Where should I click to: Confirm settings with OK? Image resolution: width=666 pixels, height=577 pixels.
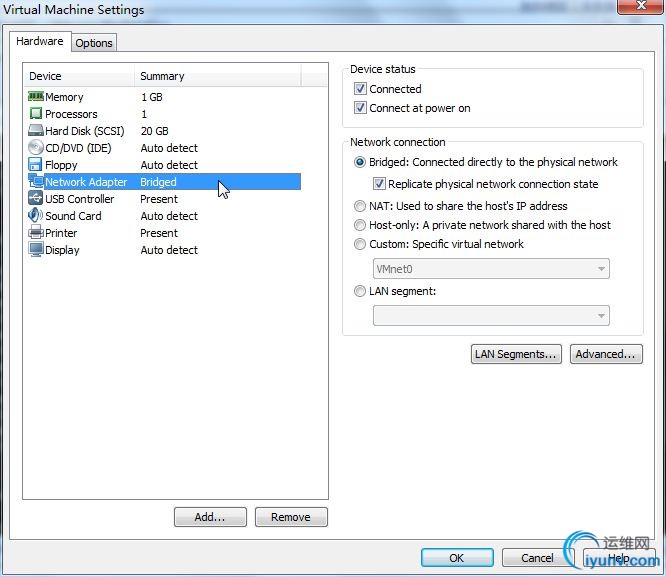tap(457, 557)
